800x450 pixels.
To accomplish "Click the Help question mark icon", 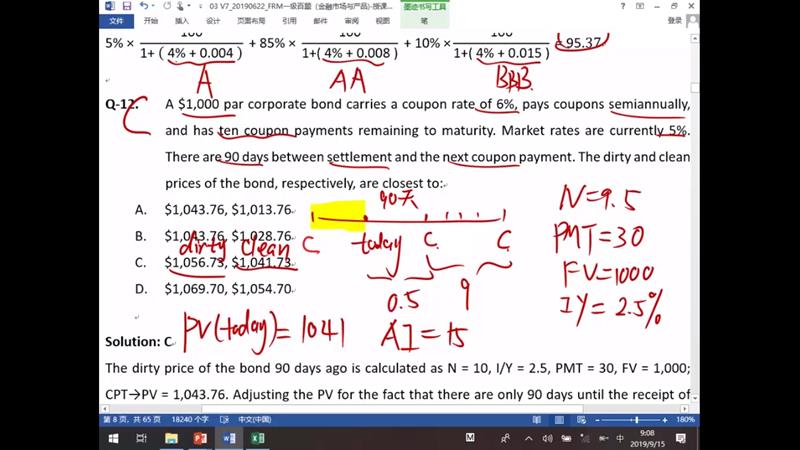I will (x=622, y=6).
